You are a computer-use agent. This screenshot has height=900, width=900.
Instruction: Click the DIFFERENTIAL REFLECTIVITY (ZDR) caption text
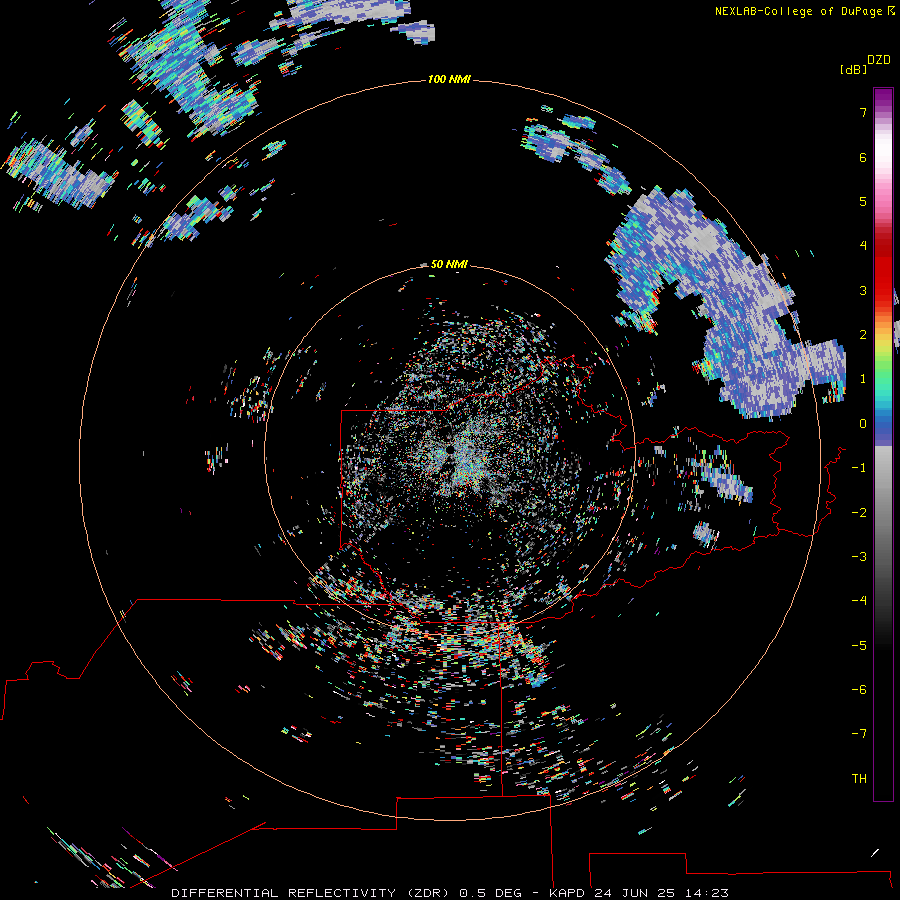310,893
